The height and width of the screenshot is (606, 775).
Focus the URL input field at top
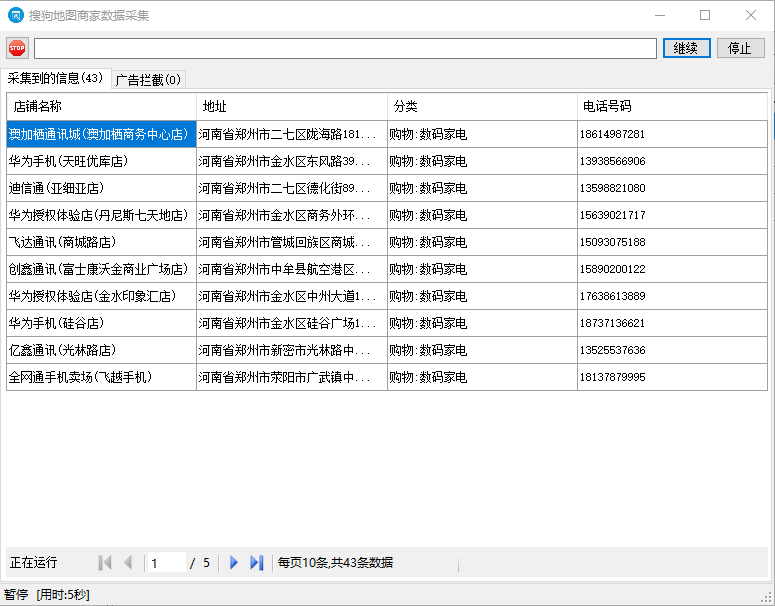tap(345, 48)
